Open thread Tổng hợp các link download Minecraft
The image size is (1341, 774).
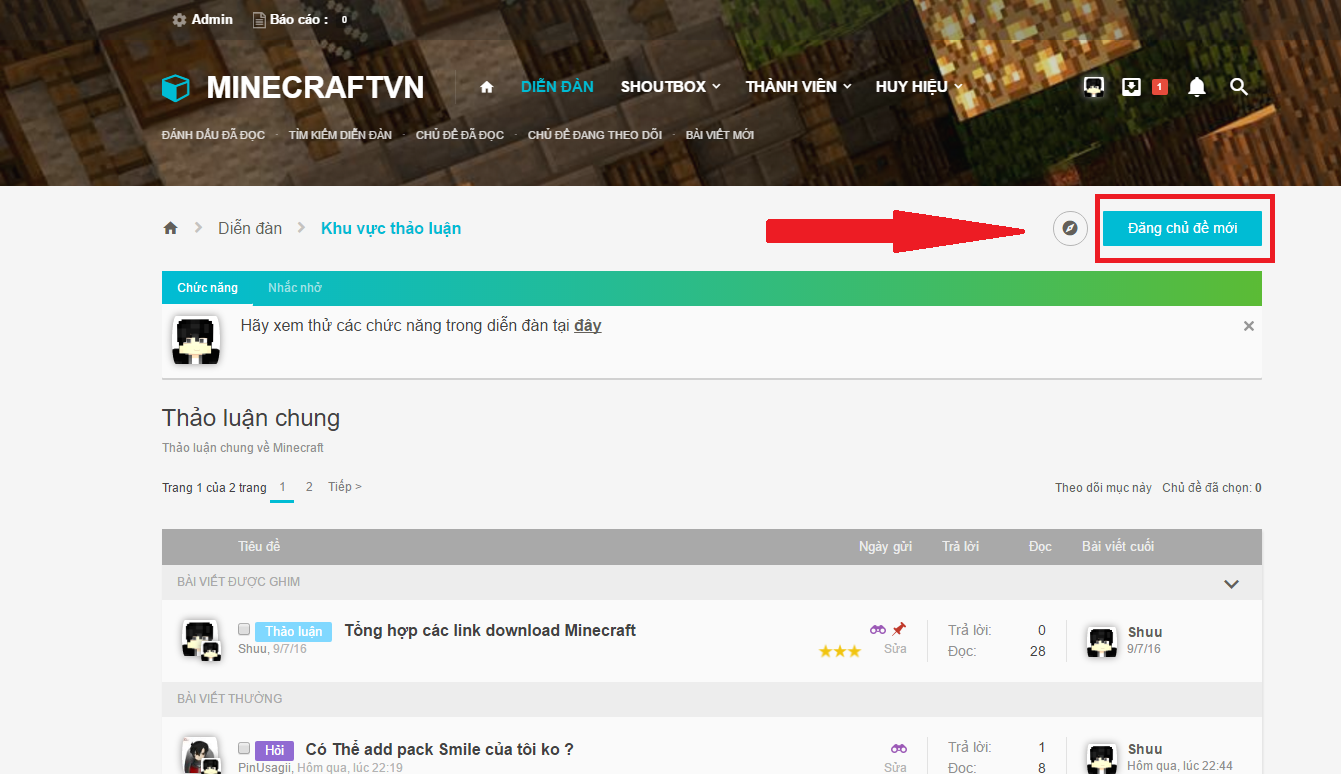[x=490, y=630]
